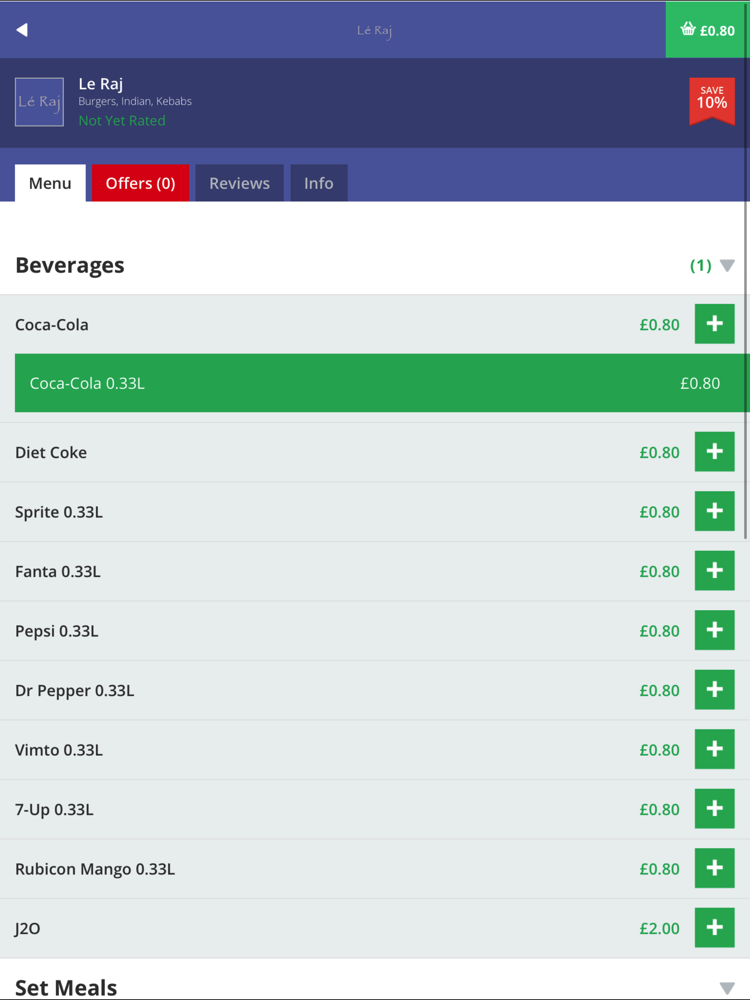Screen dimensions: 750x1000
Task: Tap the Save 10% badge
Action: tap(712, 100)
